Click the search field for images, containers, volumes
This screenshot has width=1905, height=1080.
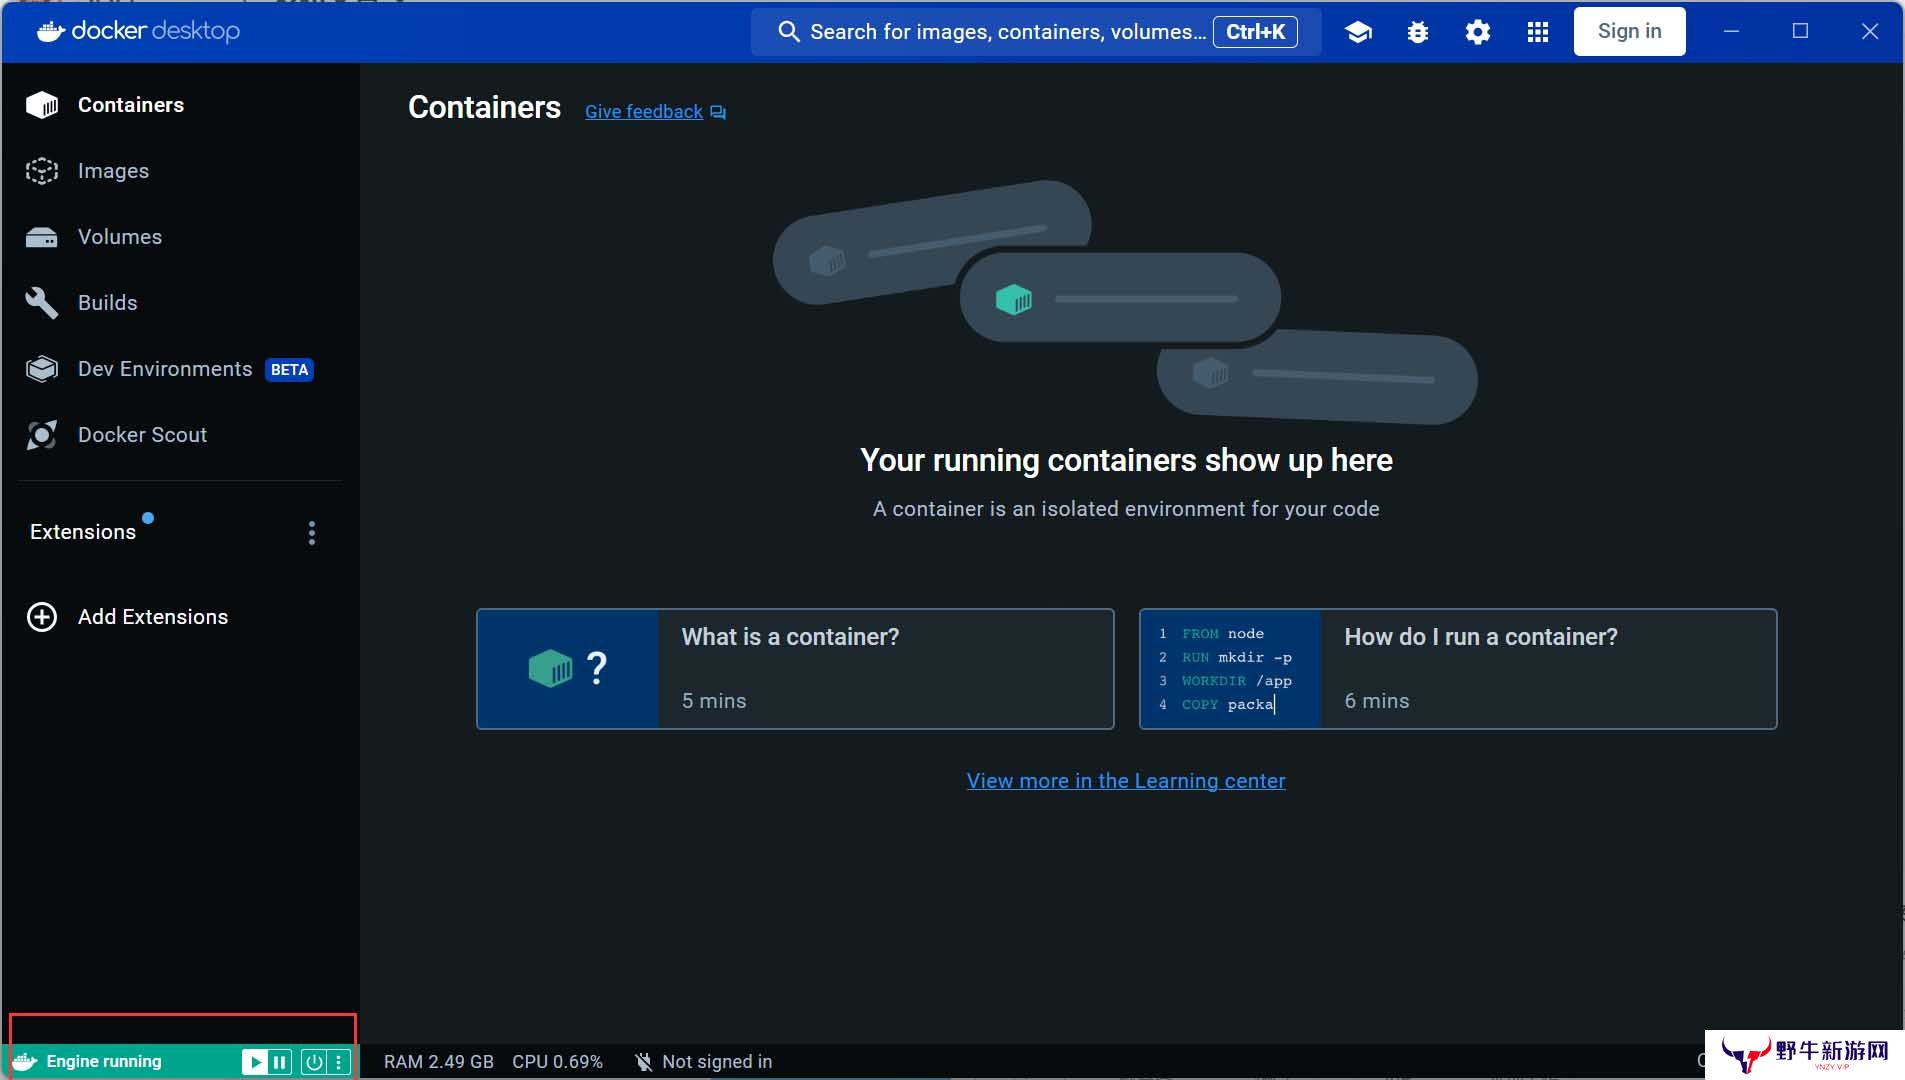click(1036, 32)
